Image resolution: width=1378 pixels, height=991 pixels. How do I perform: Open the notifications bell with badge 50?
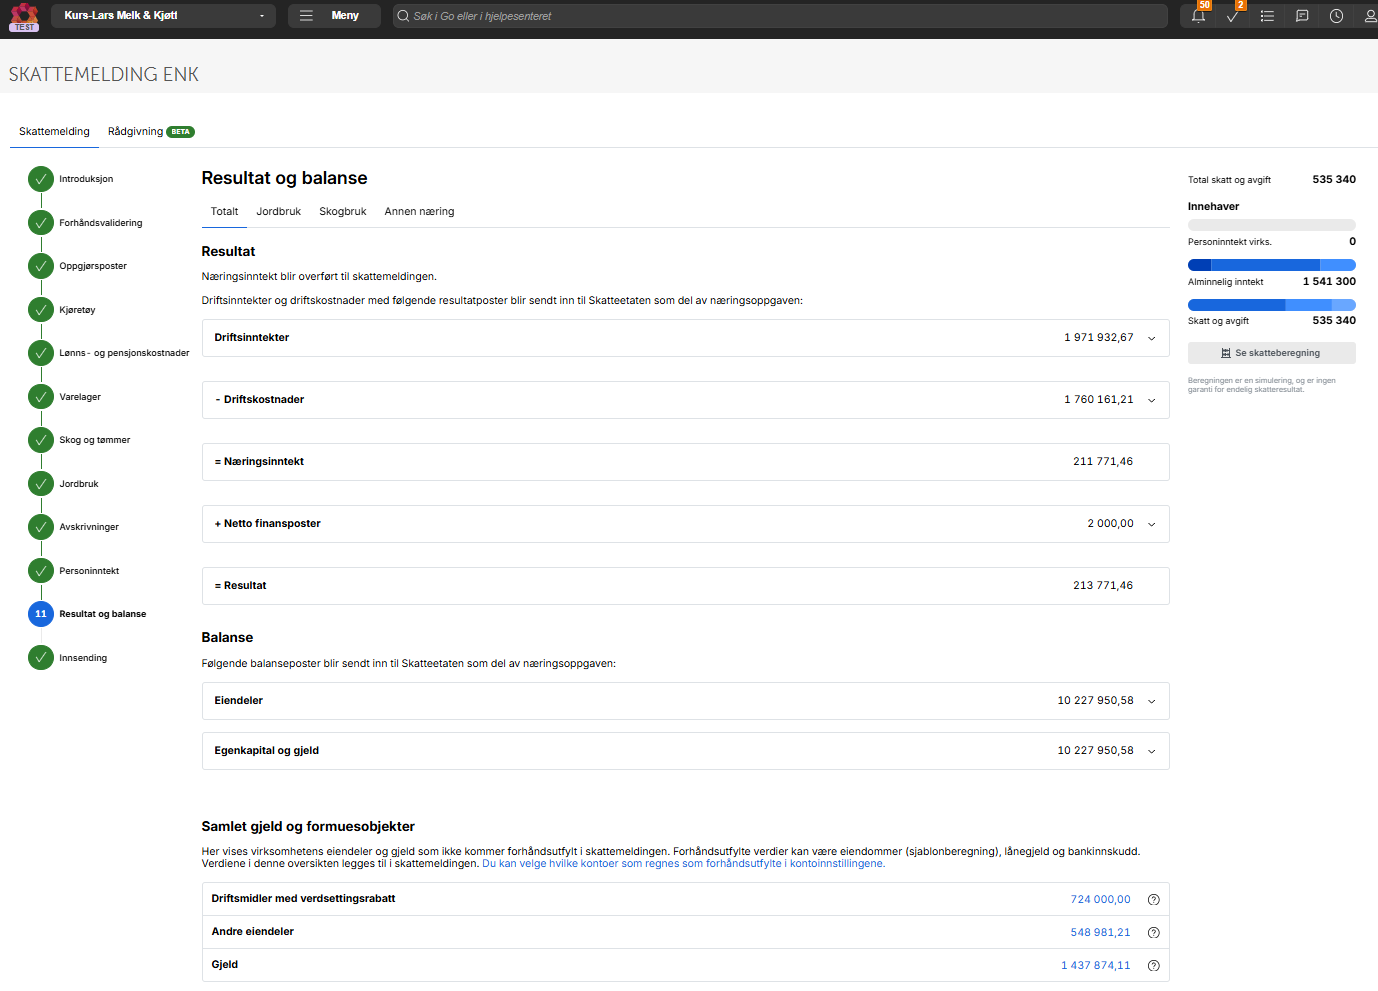(1198, 16)
